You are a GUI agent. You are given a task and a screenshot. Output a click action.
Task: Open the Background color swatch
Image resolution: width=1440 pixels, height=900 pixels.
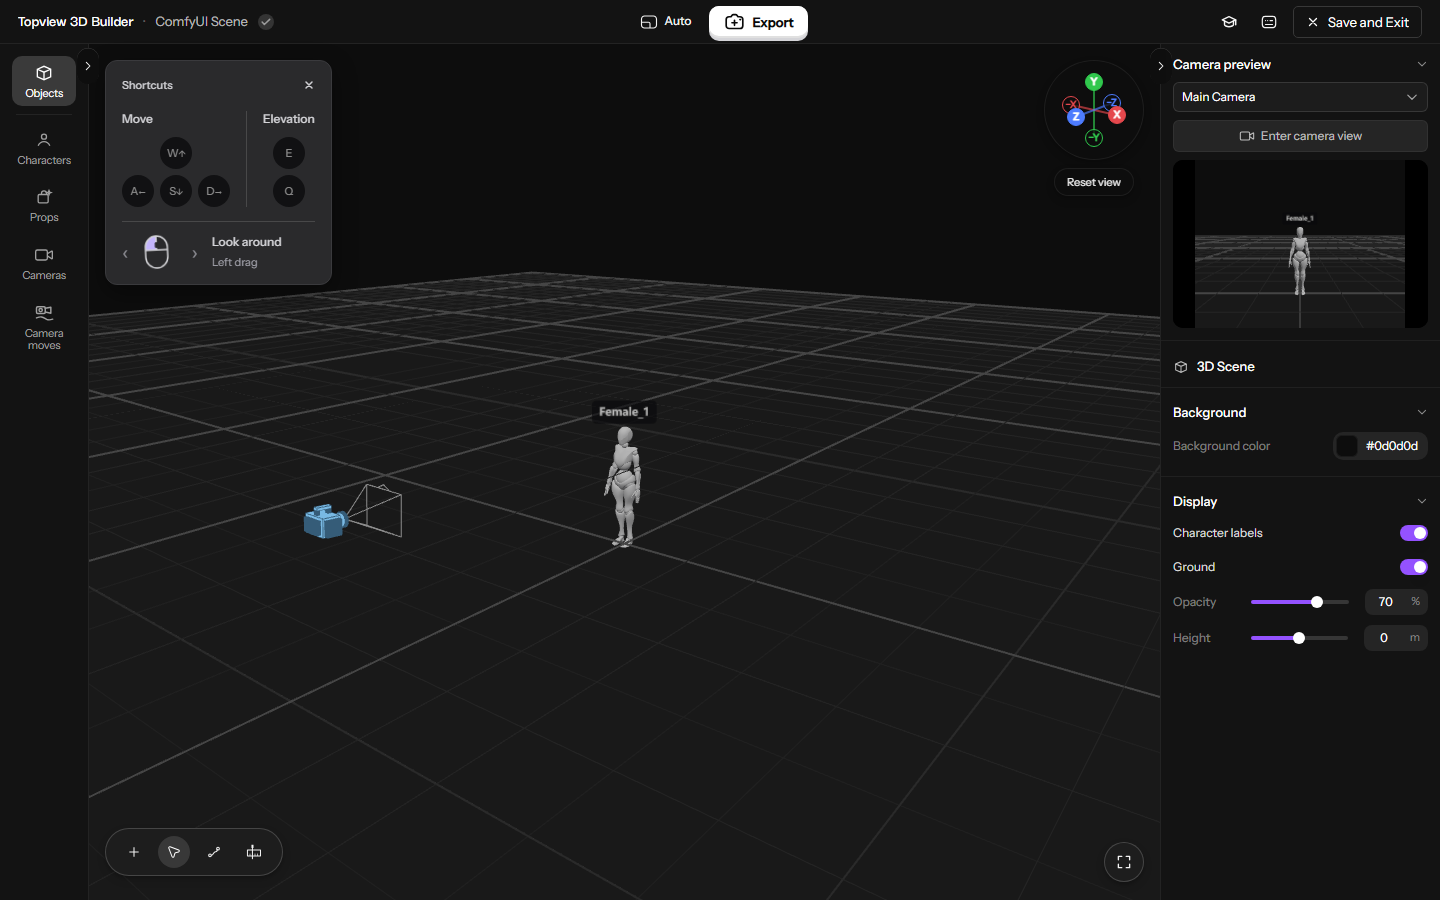(x=1347, y=446)
